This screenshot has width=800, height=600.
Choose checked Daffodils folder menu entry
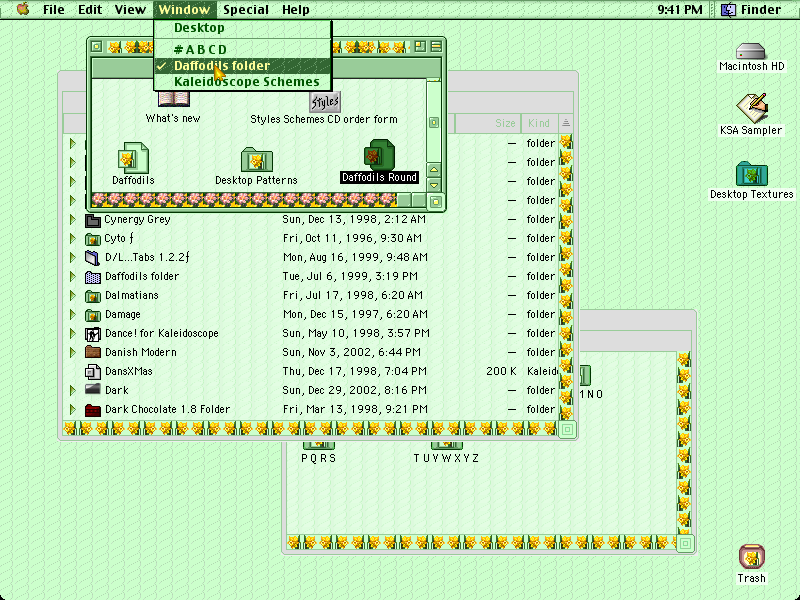242,66
